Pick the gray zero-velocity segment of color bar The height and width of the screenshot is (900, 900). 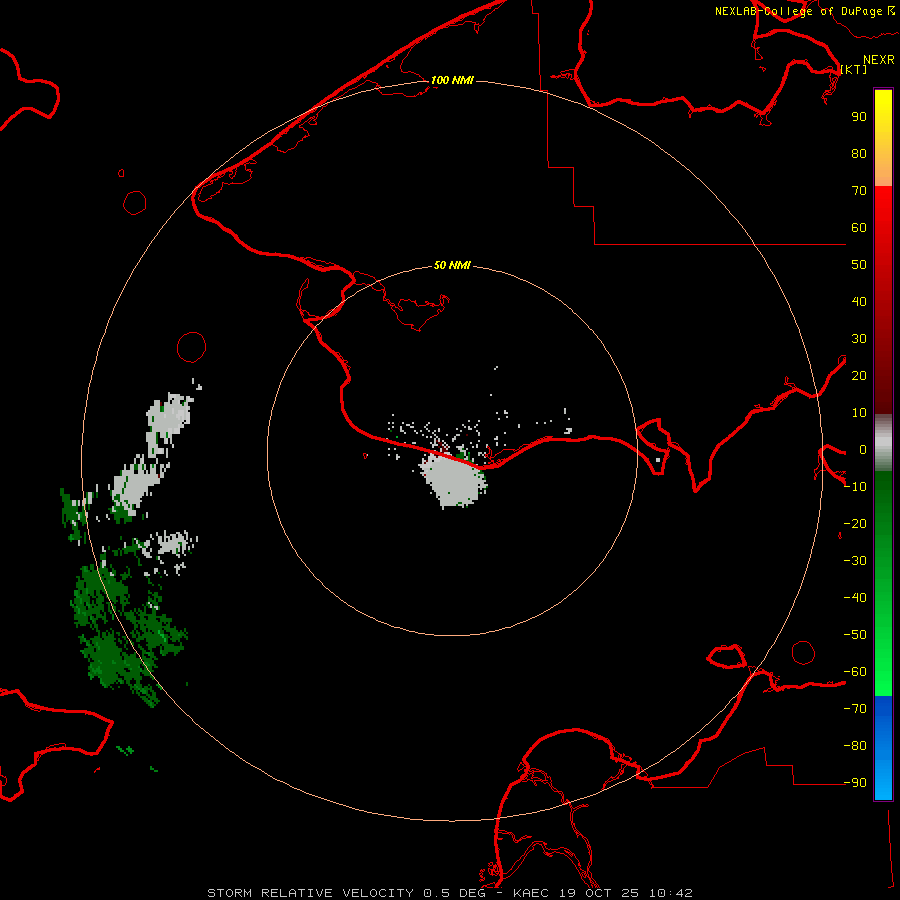pos(883,443)
